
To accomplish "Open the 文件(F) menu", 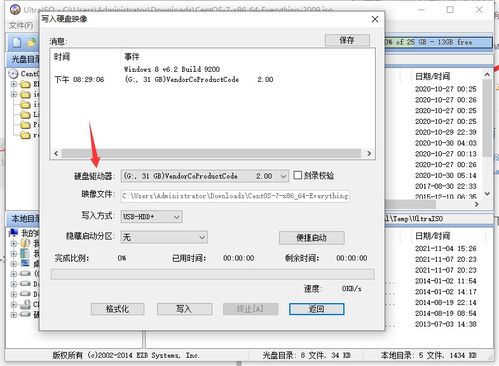I will (x=21, y=25).
